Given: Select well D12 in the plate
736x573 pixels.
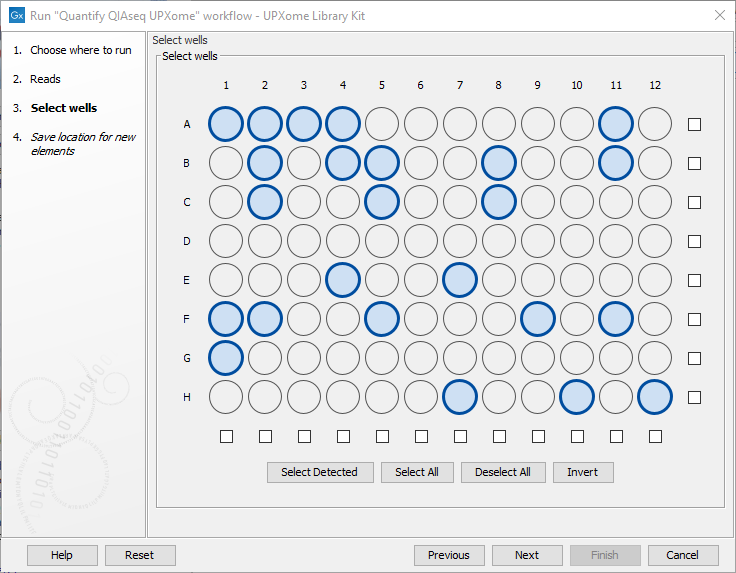Looking at the screenshot, I should pos(655,241).
